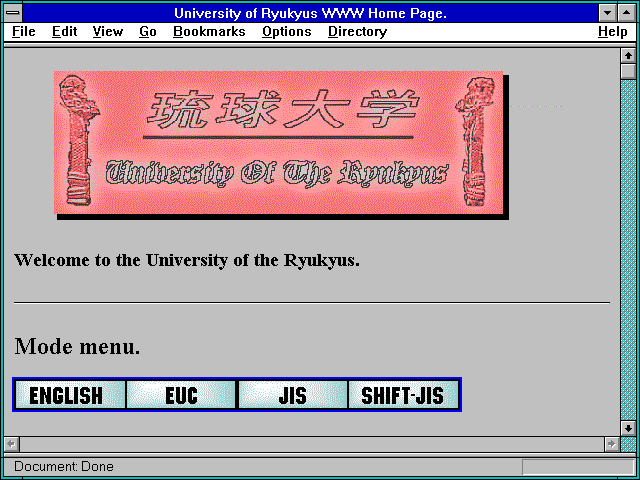Maximize the window with the up-arrow button
Screen dimensions: 640x480
(x=627, y=13)
